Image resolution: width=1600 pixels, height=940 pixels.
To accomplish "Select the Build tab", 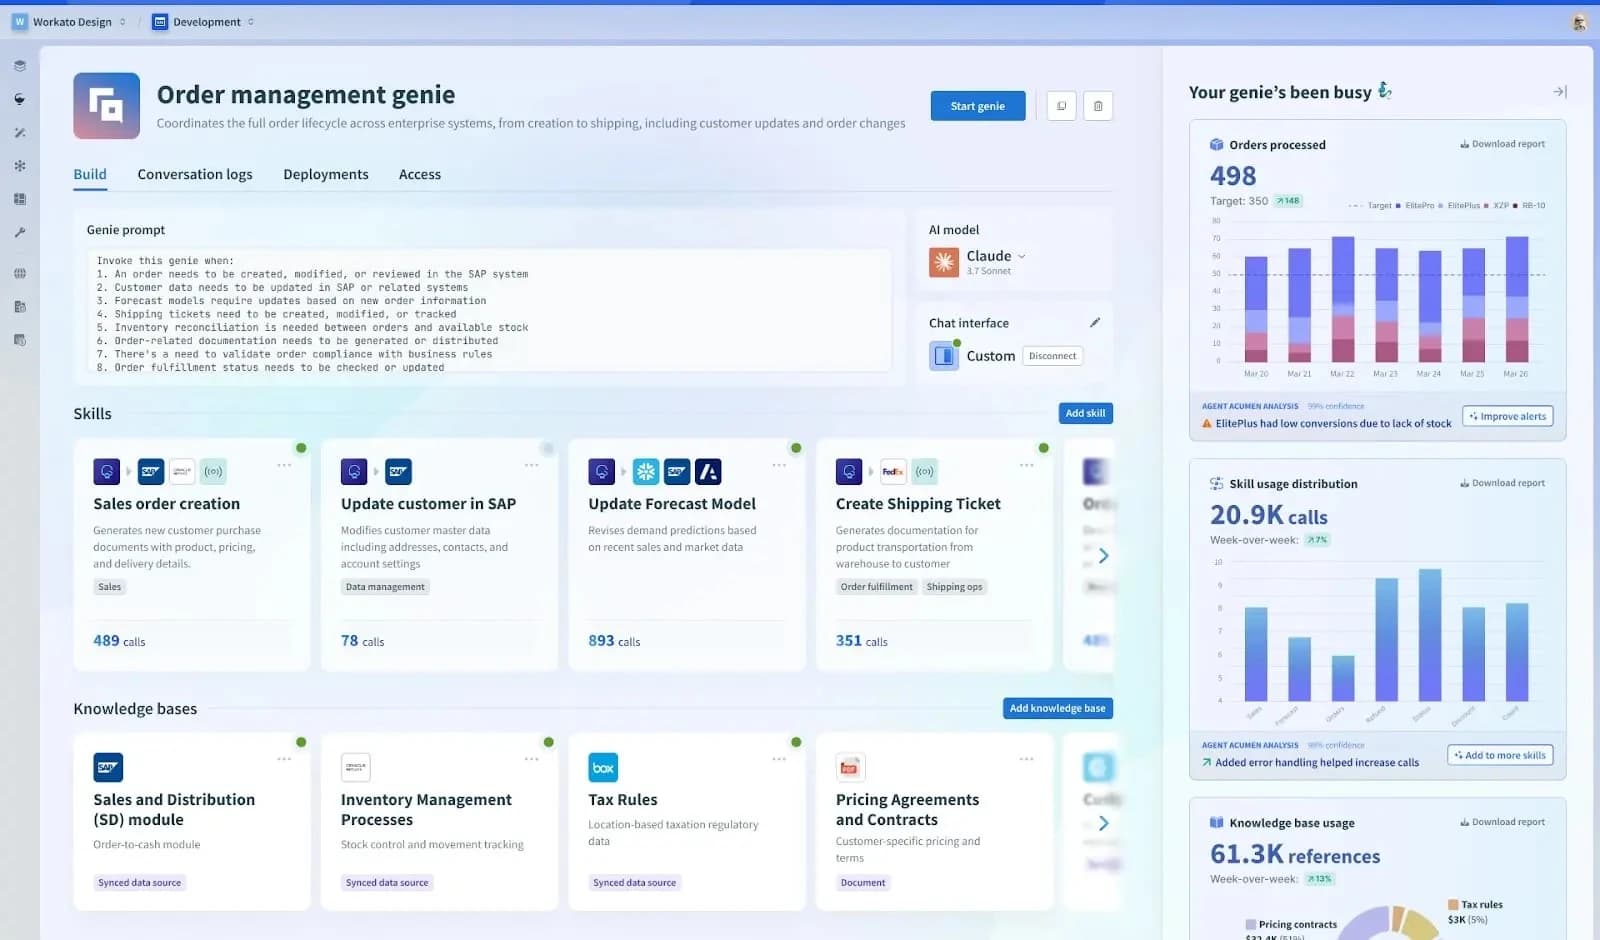I will pyautogui.click(x=90, y=174).
